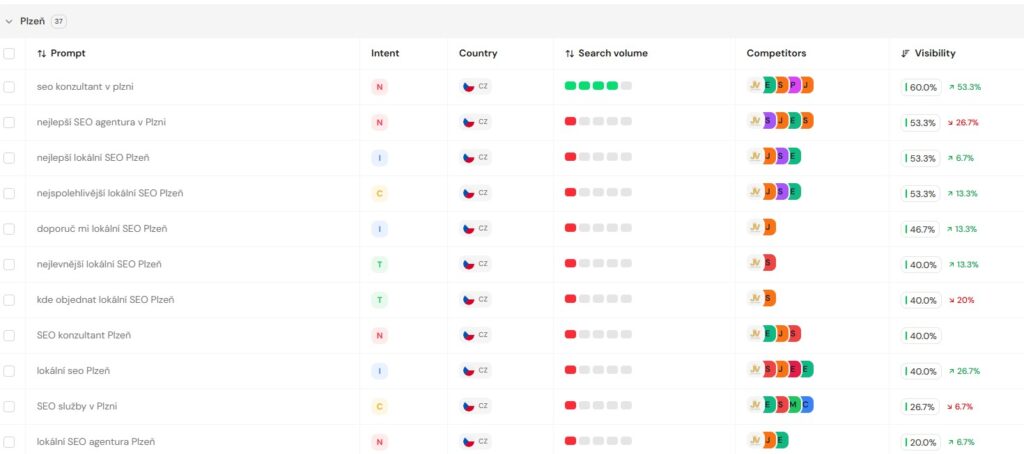
Task: Click search volume bar for 'SEO konzultant Plzeň'
Action: click(x=598, y=334)
